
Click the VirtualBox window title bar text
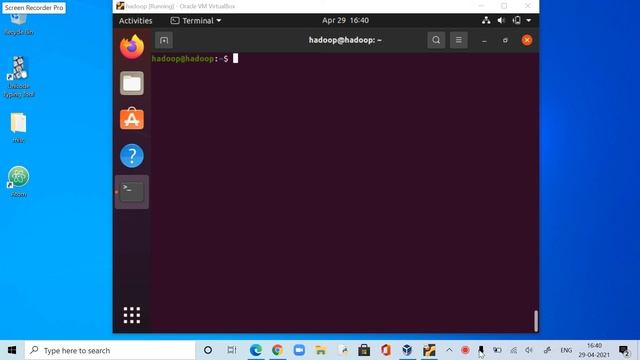(180, 6)
